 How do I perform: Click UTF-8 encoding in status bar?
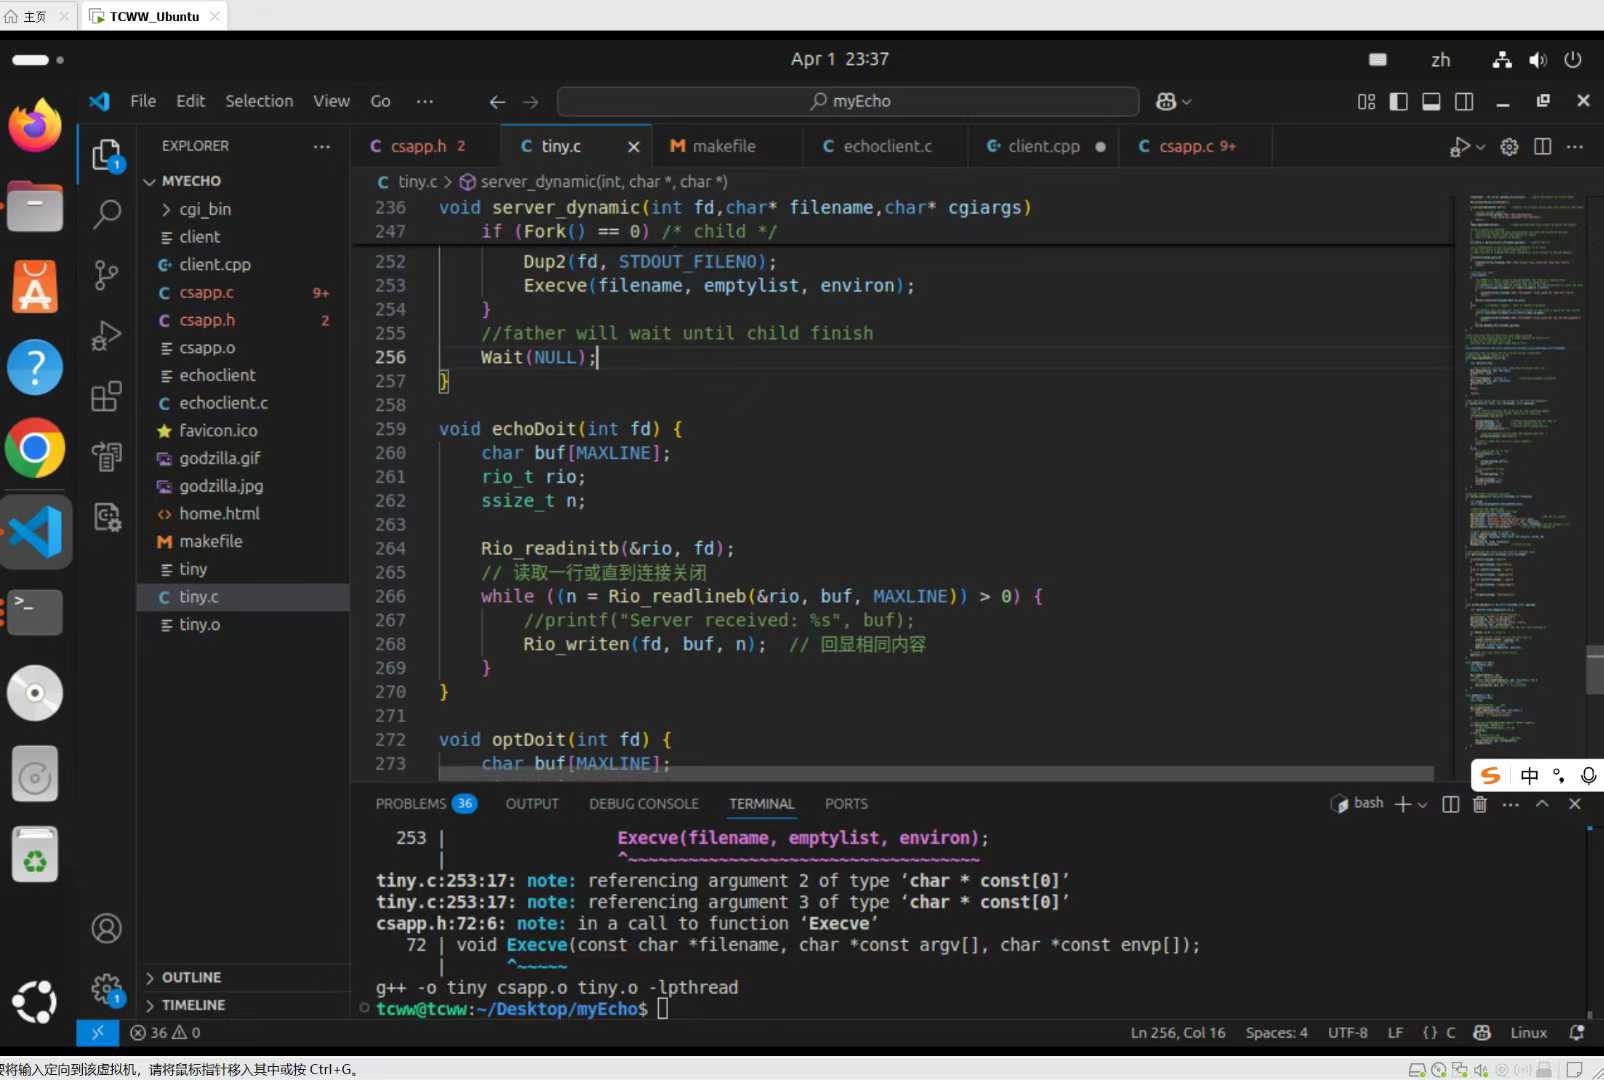pyautogui.click(x=1347, y=1033)
